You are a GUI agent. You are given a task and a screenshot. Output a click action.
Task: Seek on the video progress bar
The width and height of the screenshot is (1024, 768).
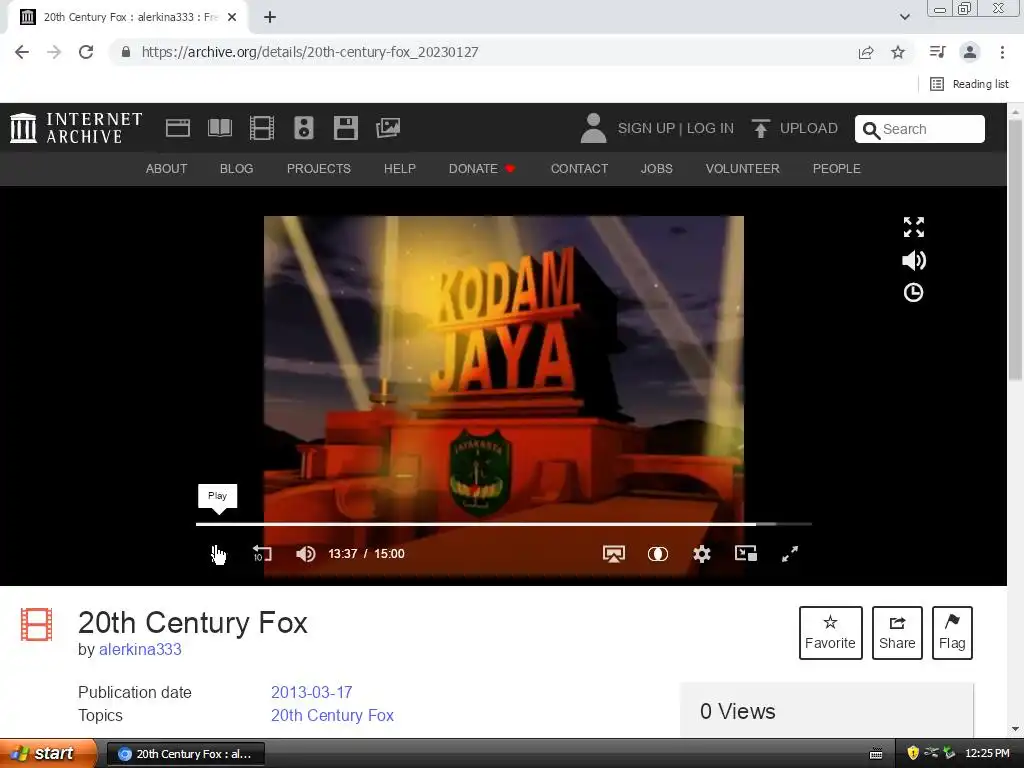pyautogui.click(x=504, y=524)
